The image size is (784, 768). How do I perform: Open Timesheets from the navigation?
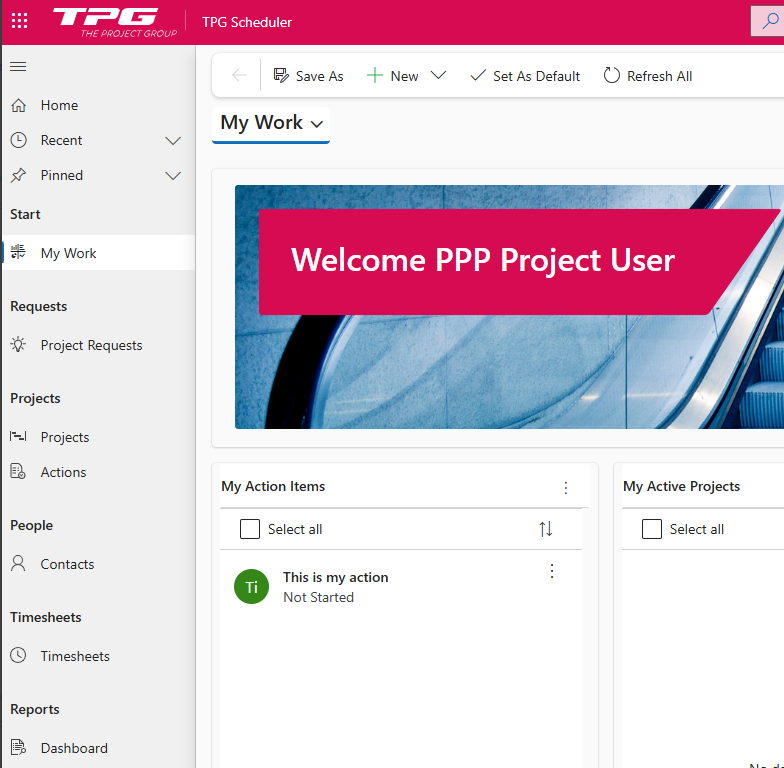[x=75, y=656]
